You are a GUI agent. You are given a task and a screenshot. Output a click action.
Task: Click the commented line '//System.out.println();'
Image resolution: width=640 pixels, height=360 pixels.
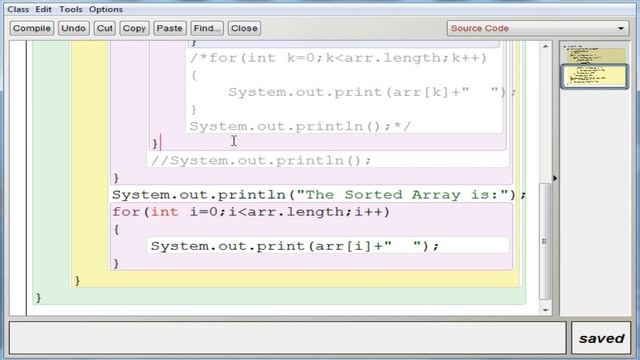(x=261, y=160)
